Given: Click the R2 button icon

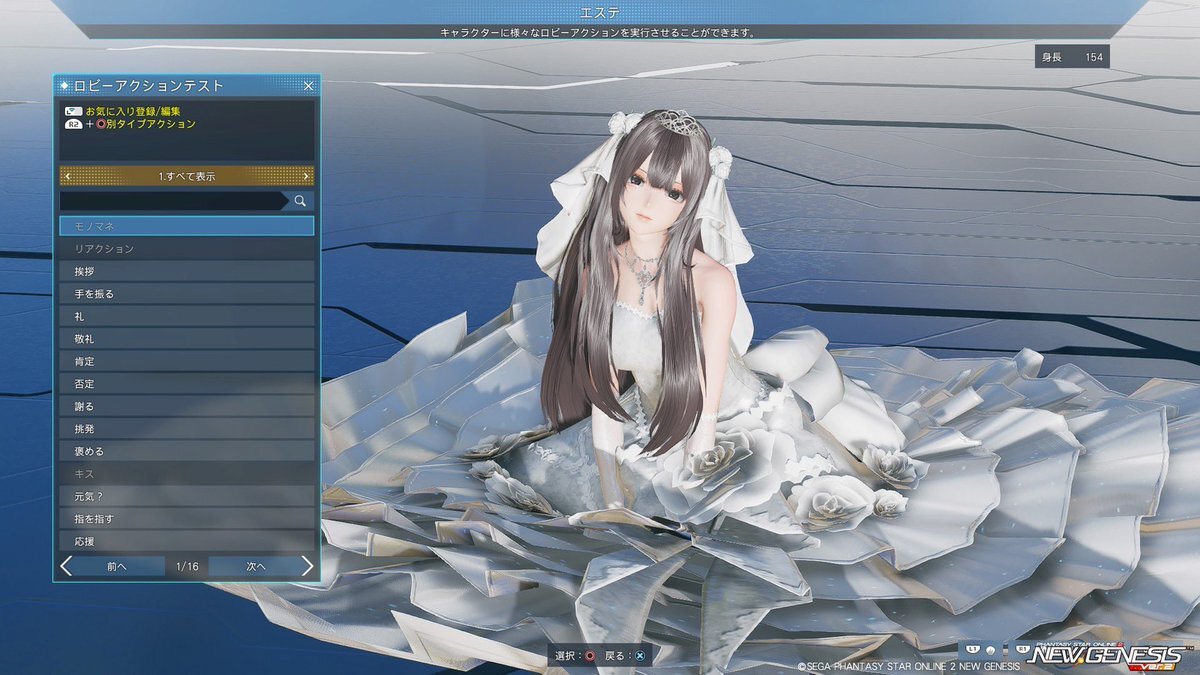Looking at the screenshot, I should (73, 124).
